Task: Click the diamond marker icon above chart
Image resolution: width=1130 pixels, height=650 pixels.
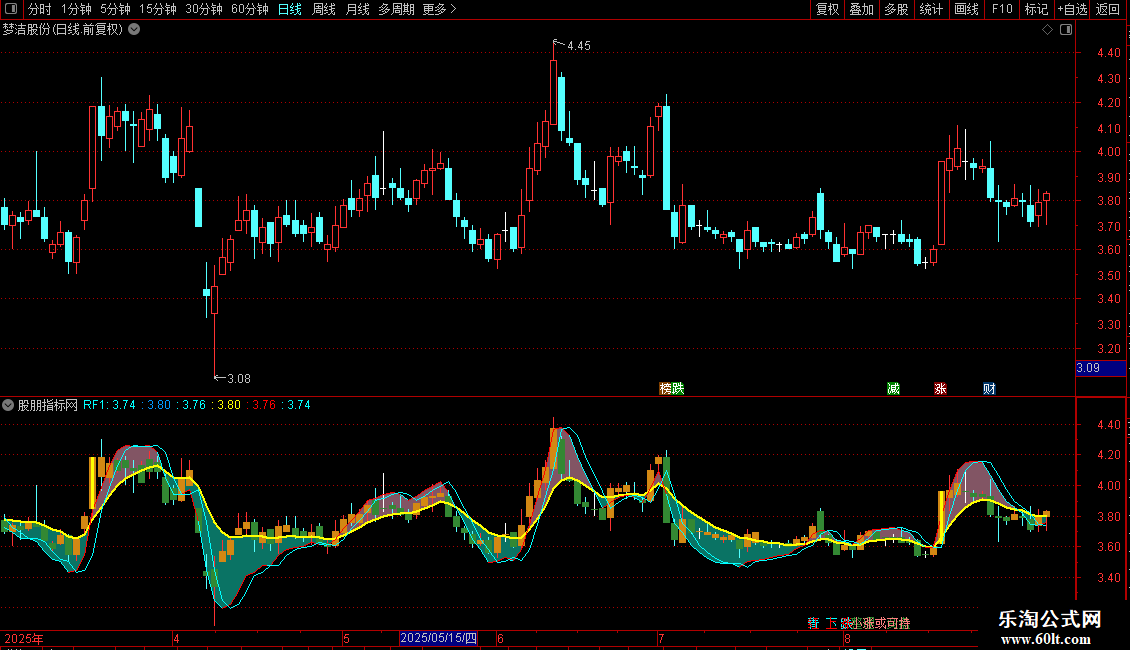Action: click(x=1048, y=30)
